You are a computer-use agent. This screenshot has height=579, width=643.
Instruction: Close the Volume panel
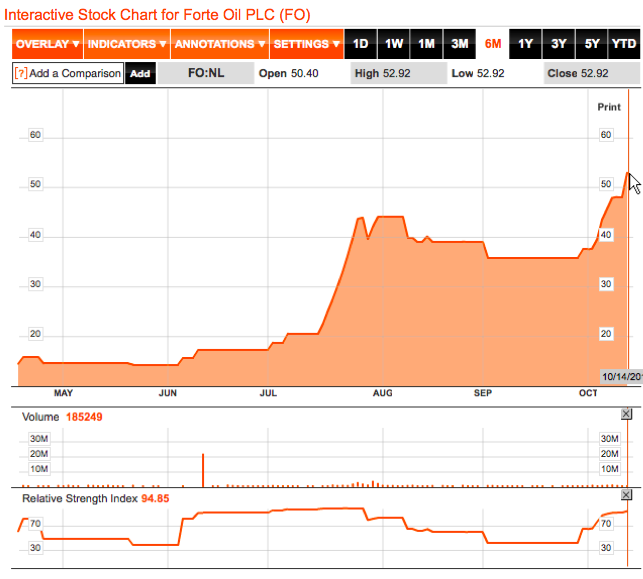(626, 414)
